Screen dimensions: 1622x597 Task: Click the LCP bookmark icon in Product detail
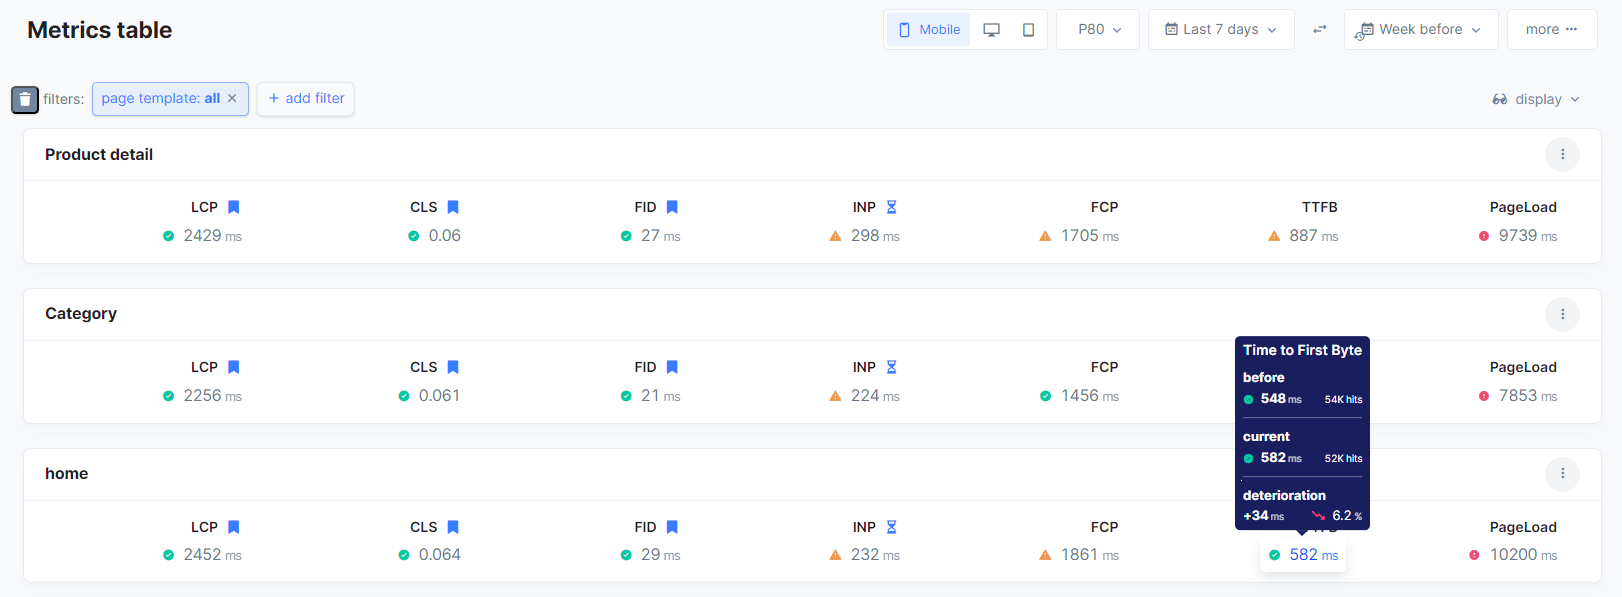coord(234,207)
